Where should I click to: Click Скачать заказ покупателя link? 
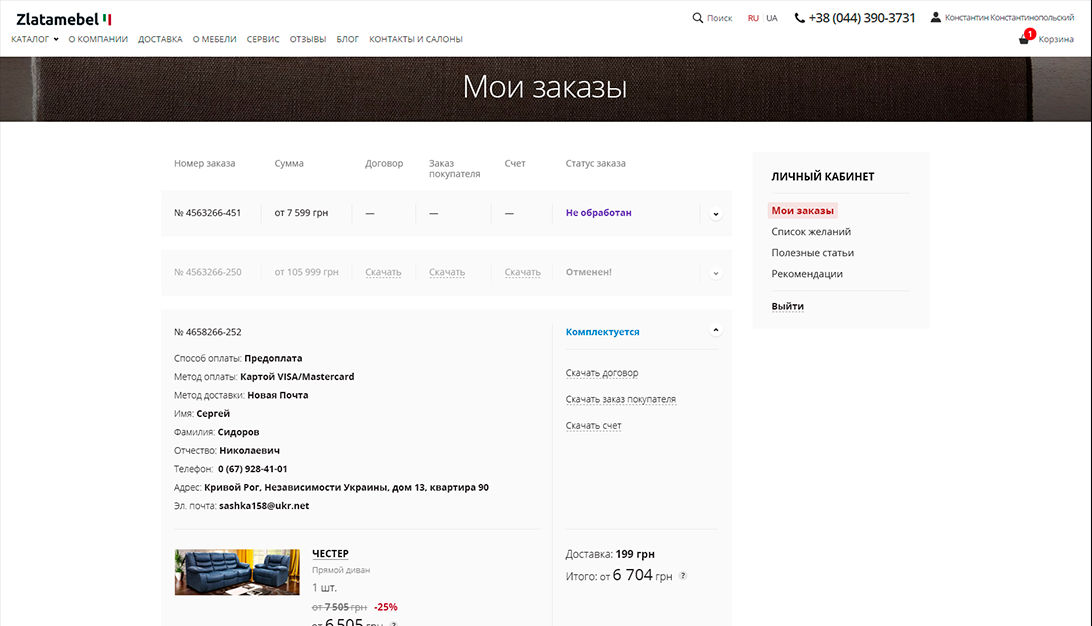click(620, 400)
